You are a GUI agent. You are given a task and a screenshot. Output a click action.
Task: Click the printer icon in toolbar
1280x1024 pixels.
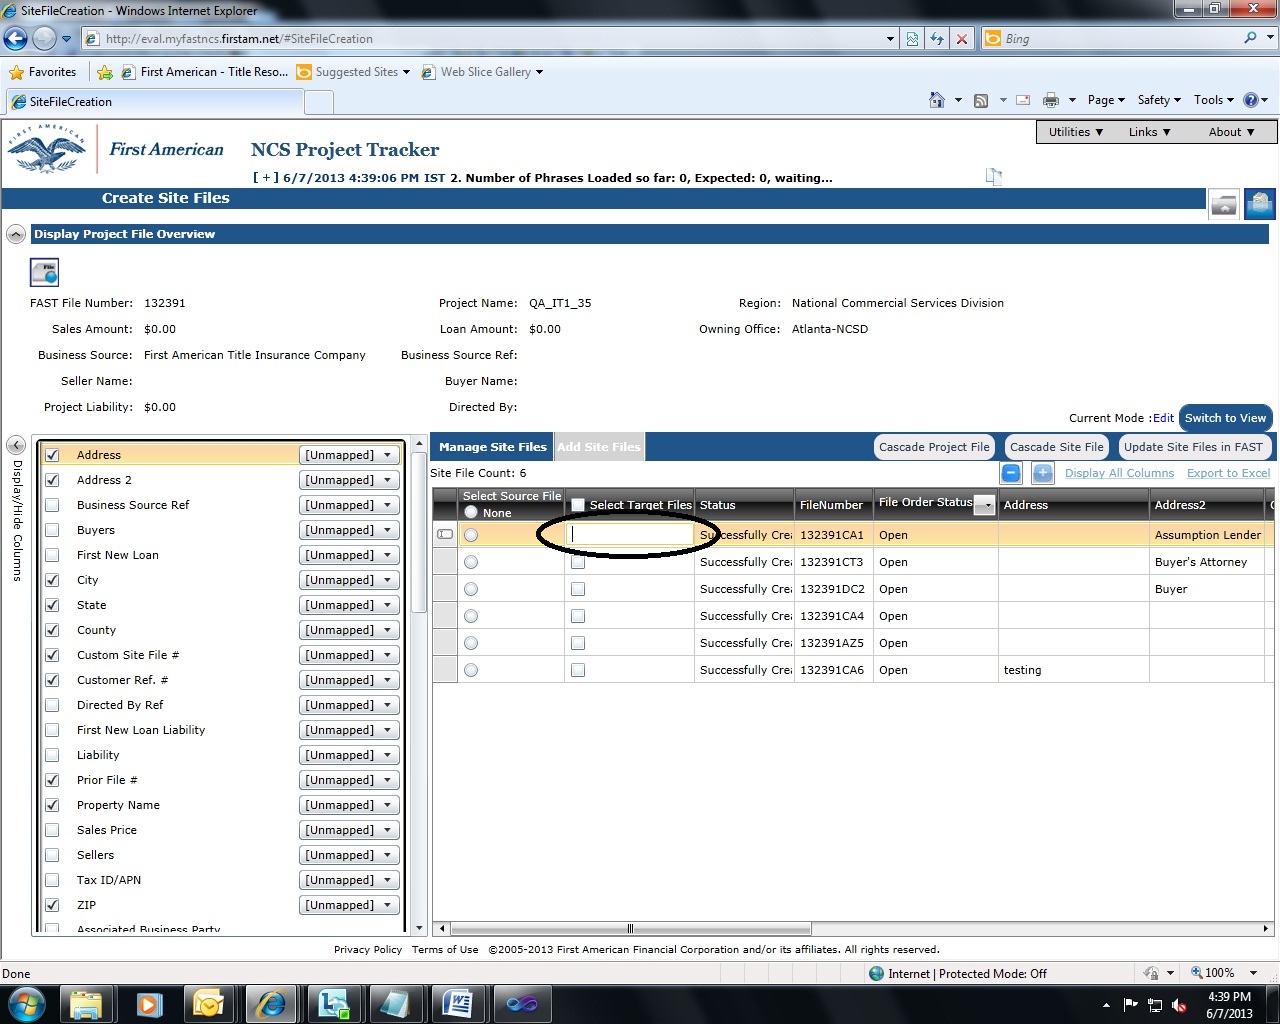[x=1051, y=100]
